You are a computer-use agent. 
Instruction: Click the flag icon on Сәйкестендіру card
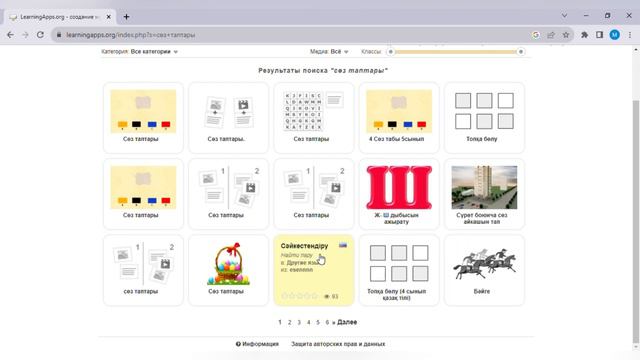pos(343,245)
